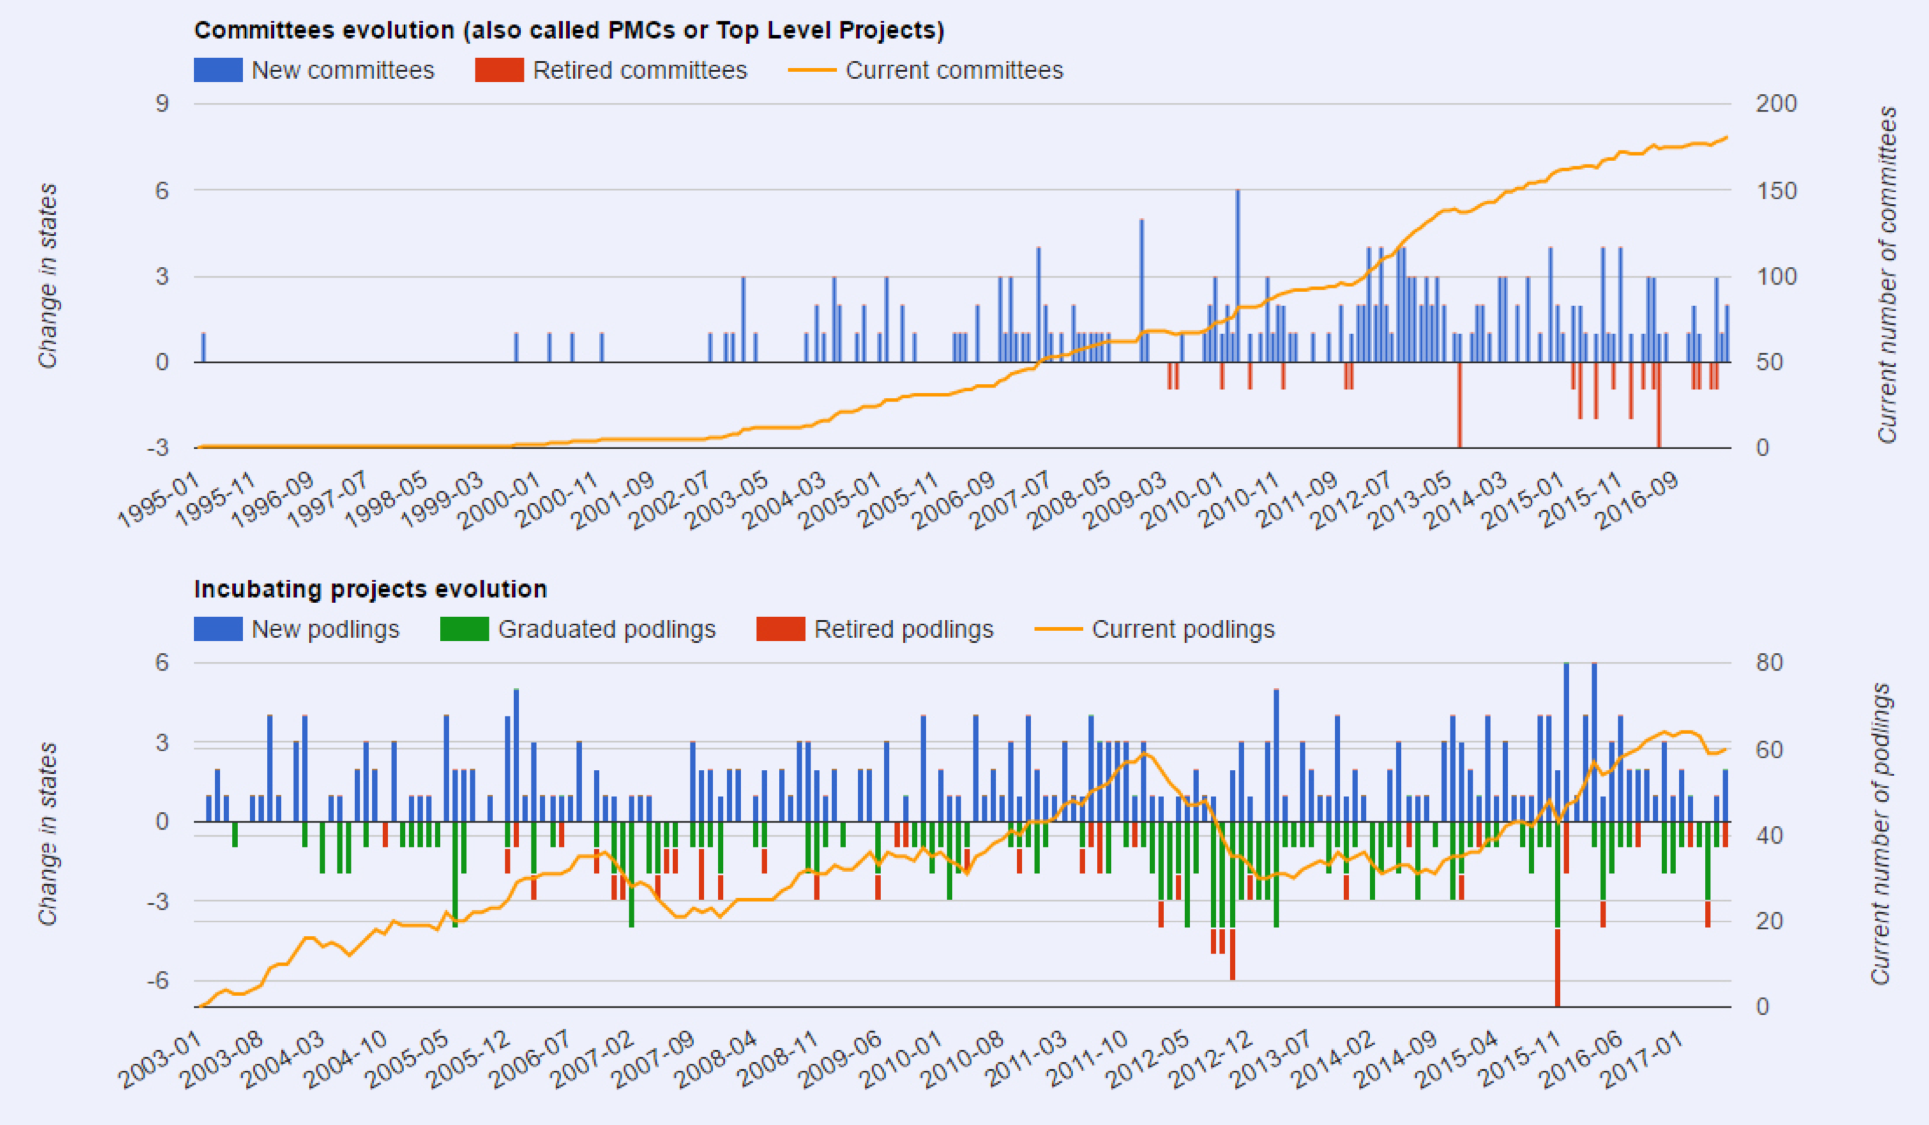Click the blue New podlings legend swatch
The image size is (1929, 1125).
click(x=218, y=629)
